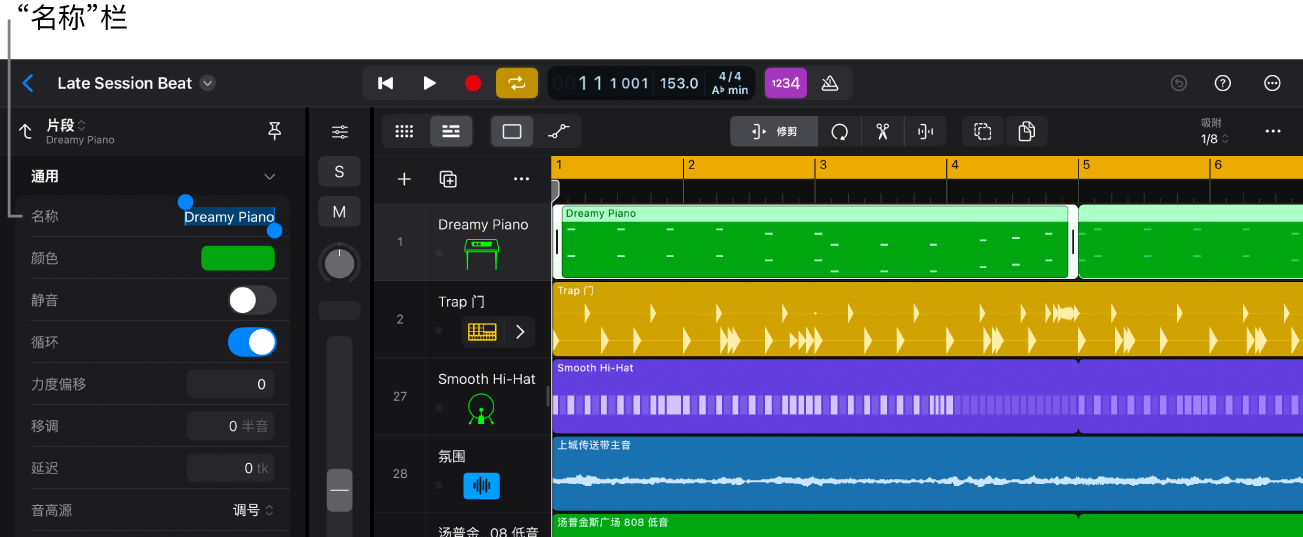Open the green 颜色 color swatch
Screen dimensions: 1303x537
click(238, 258)
